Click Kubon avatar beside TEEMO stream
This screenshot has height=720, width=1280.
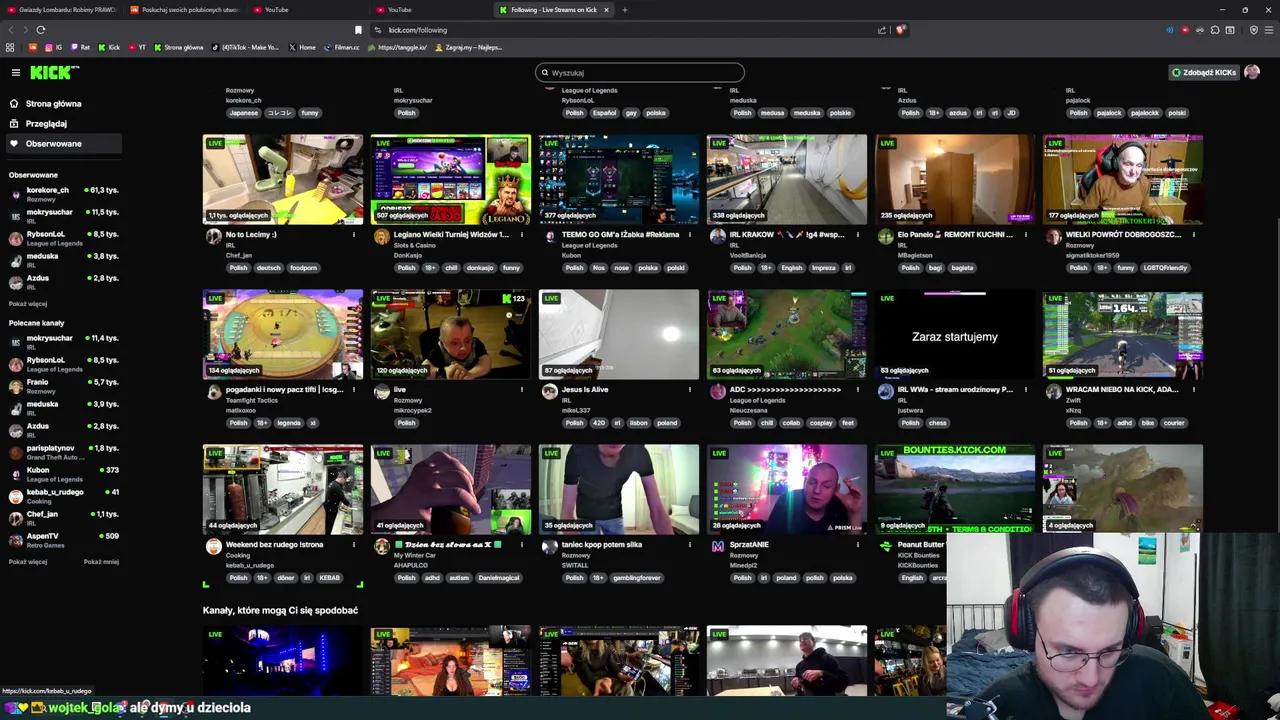pyautogui.click(x=549, y=237)
